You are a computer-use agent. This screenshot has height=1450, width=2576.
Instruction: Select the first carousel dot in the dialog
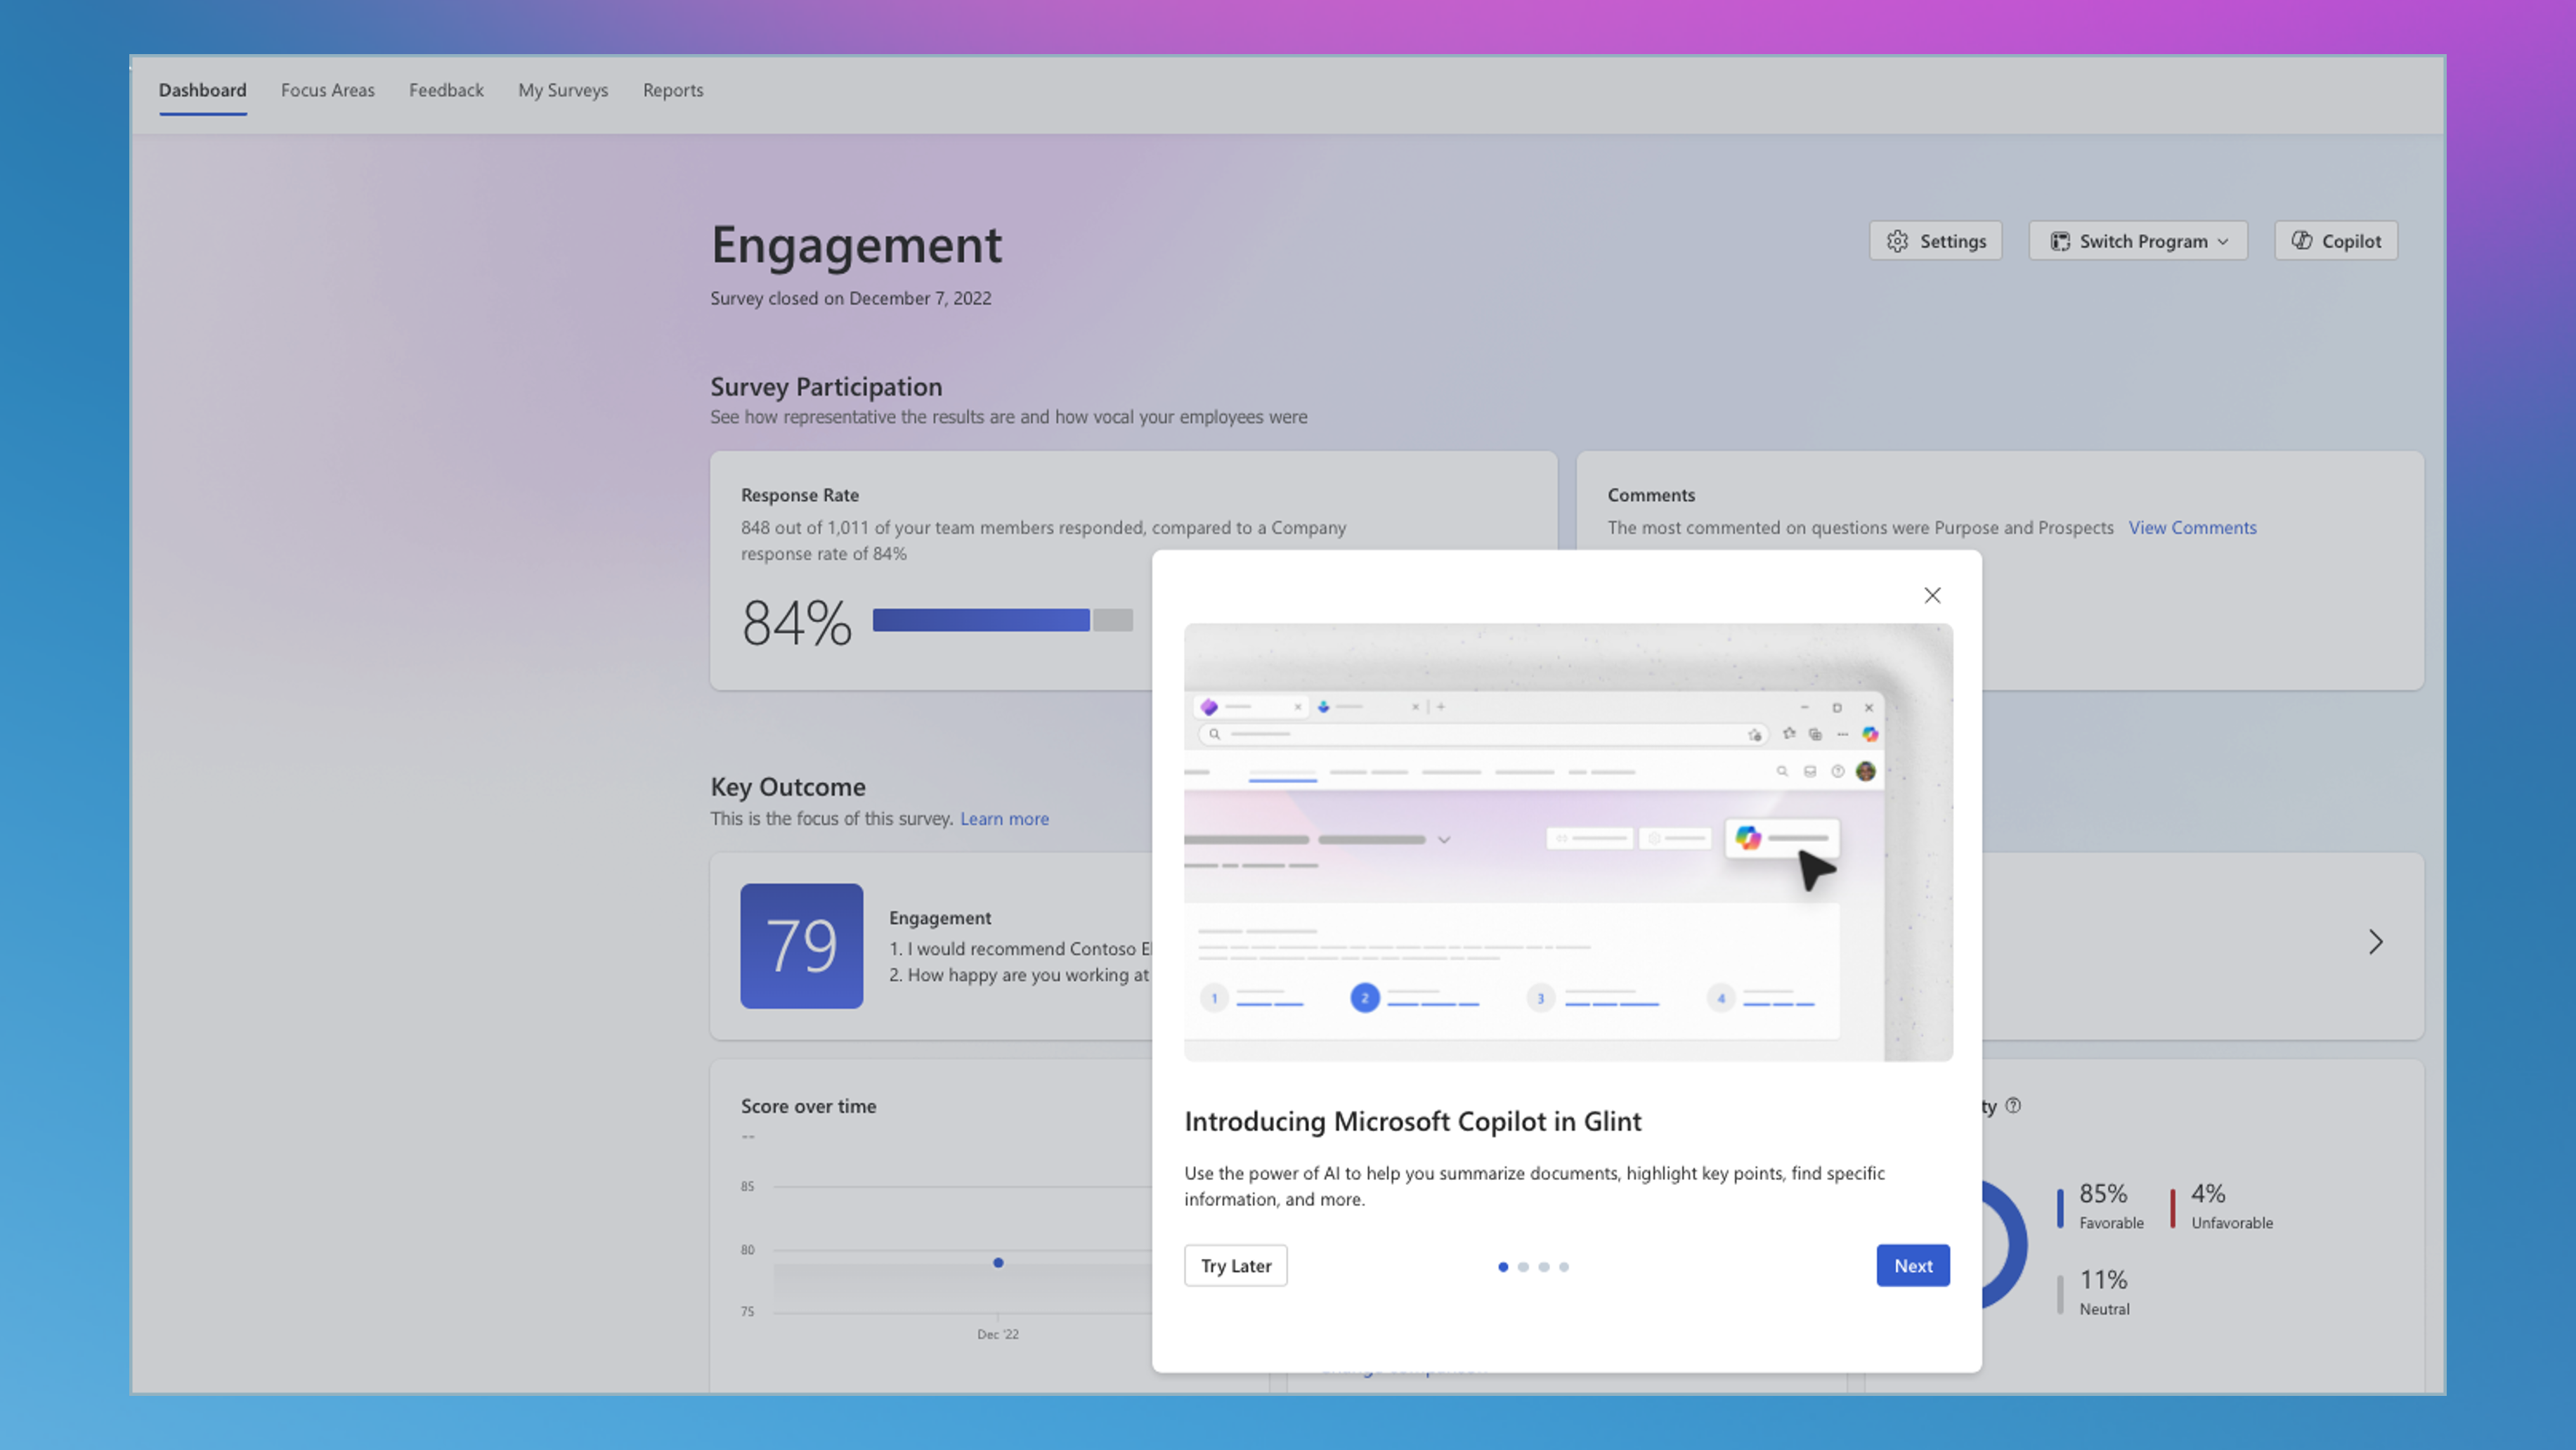pos(1503,1267)
